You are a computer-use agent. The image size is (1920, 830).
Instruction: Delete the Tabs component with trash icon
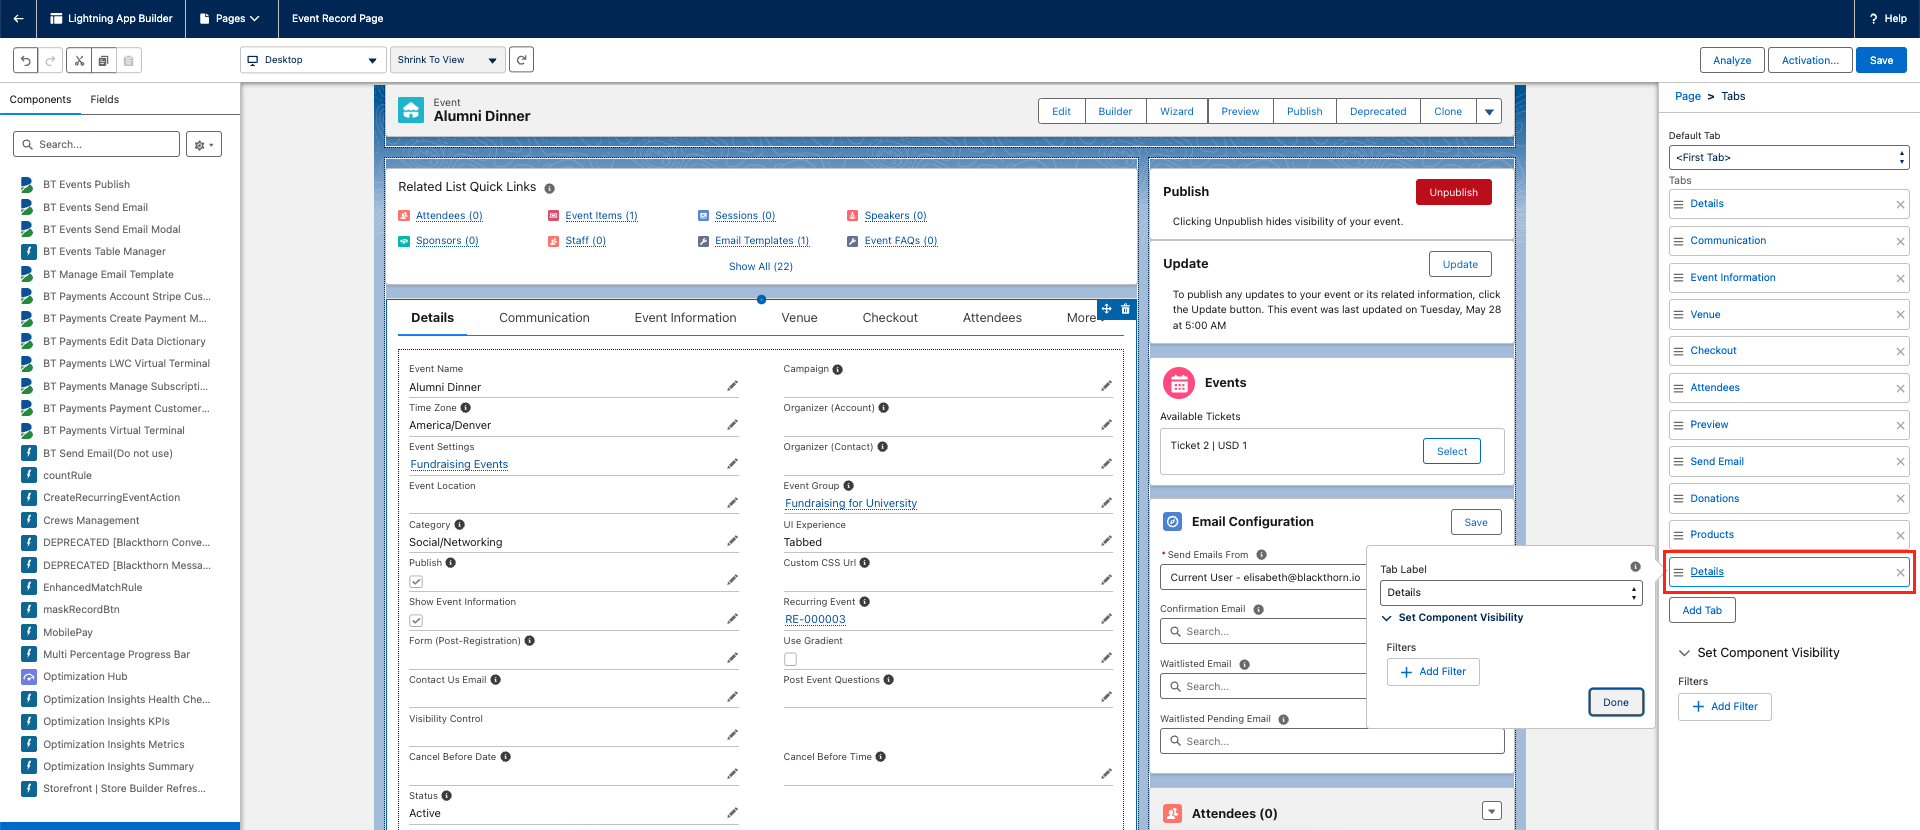[1125, 309]
